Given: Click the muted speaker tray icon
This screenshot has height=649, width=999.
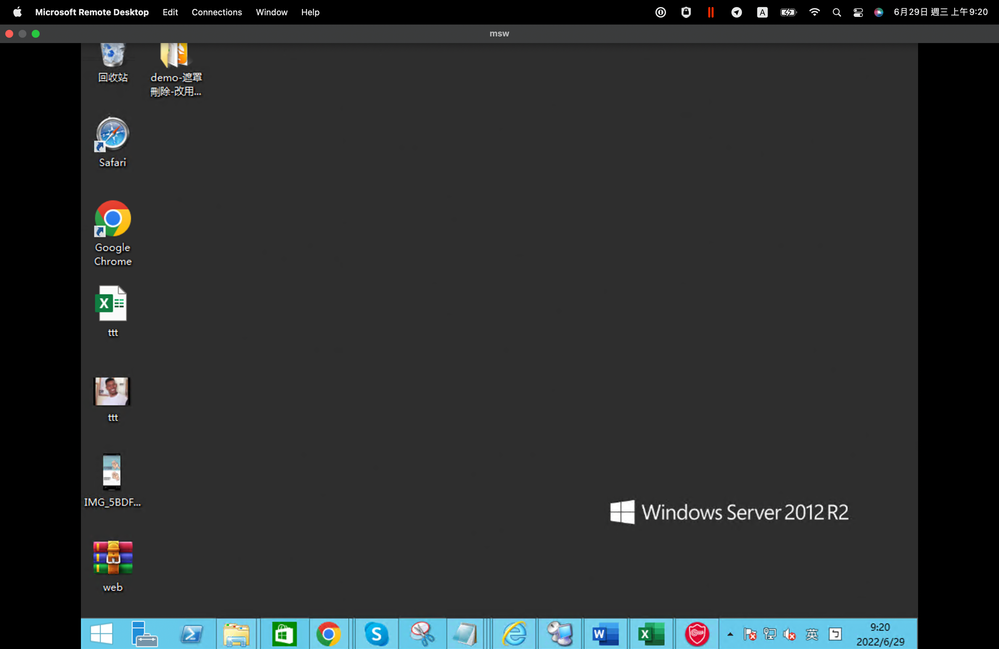Looking at the screenshot, I should [x=789, y=634].
